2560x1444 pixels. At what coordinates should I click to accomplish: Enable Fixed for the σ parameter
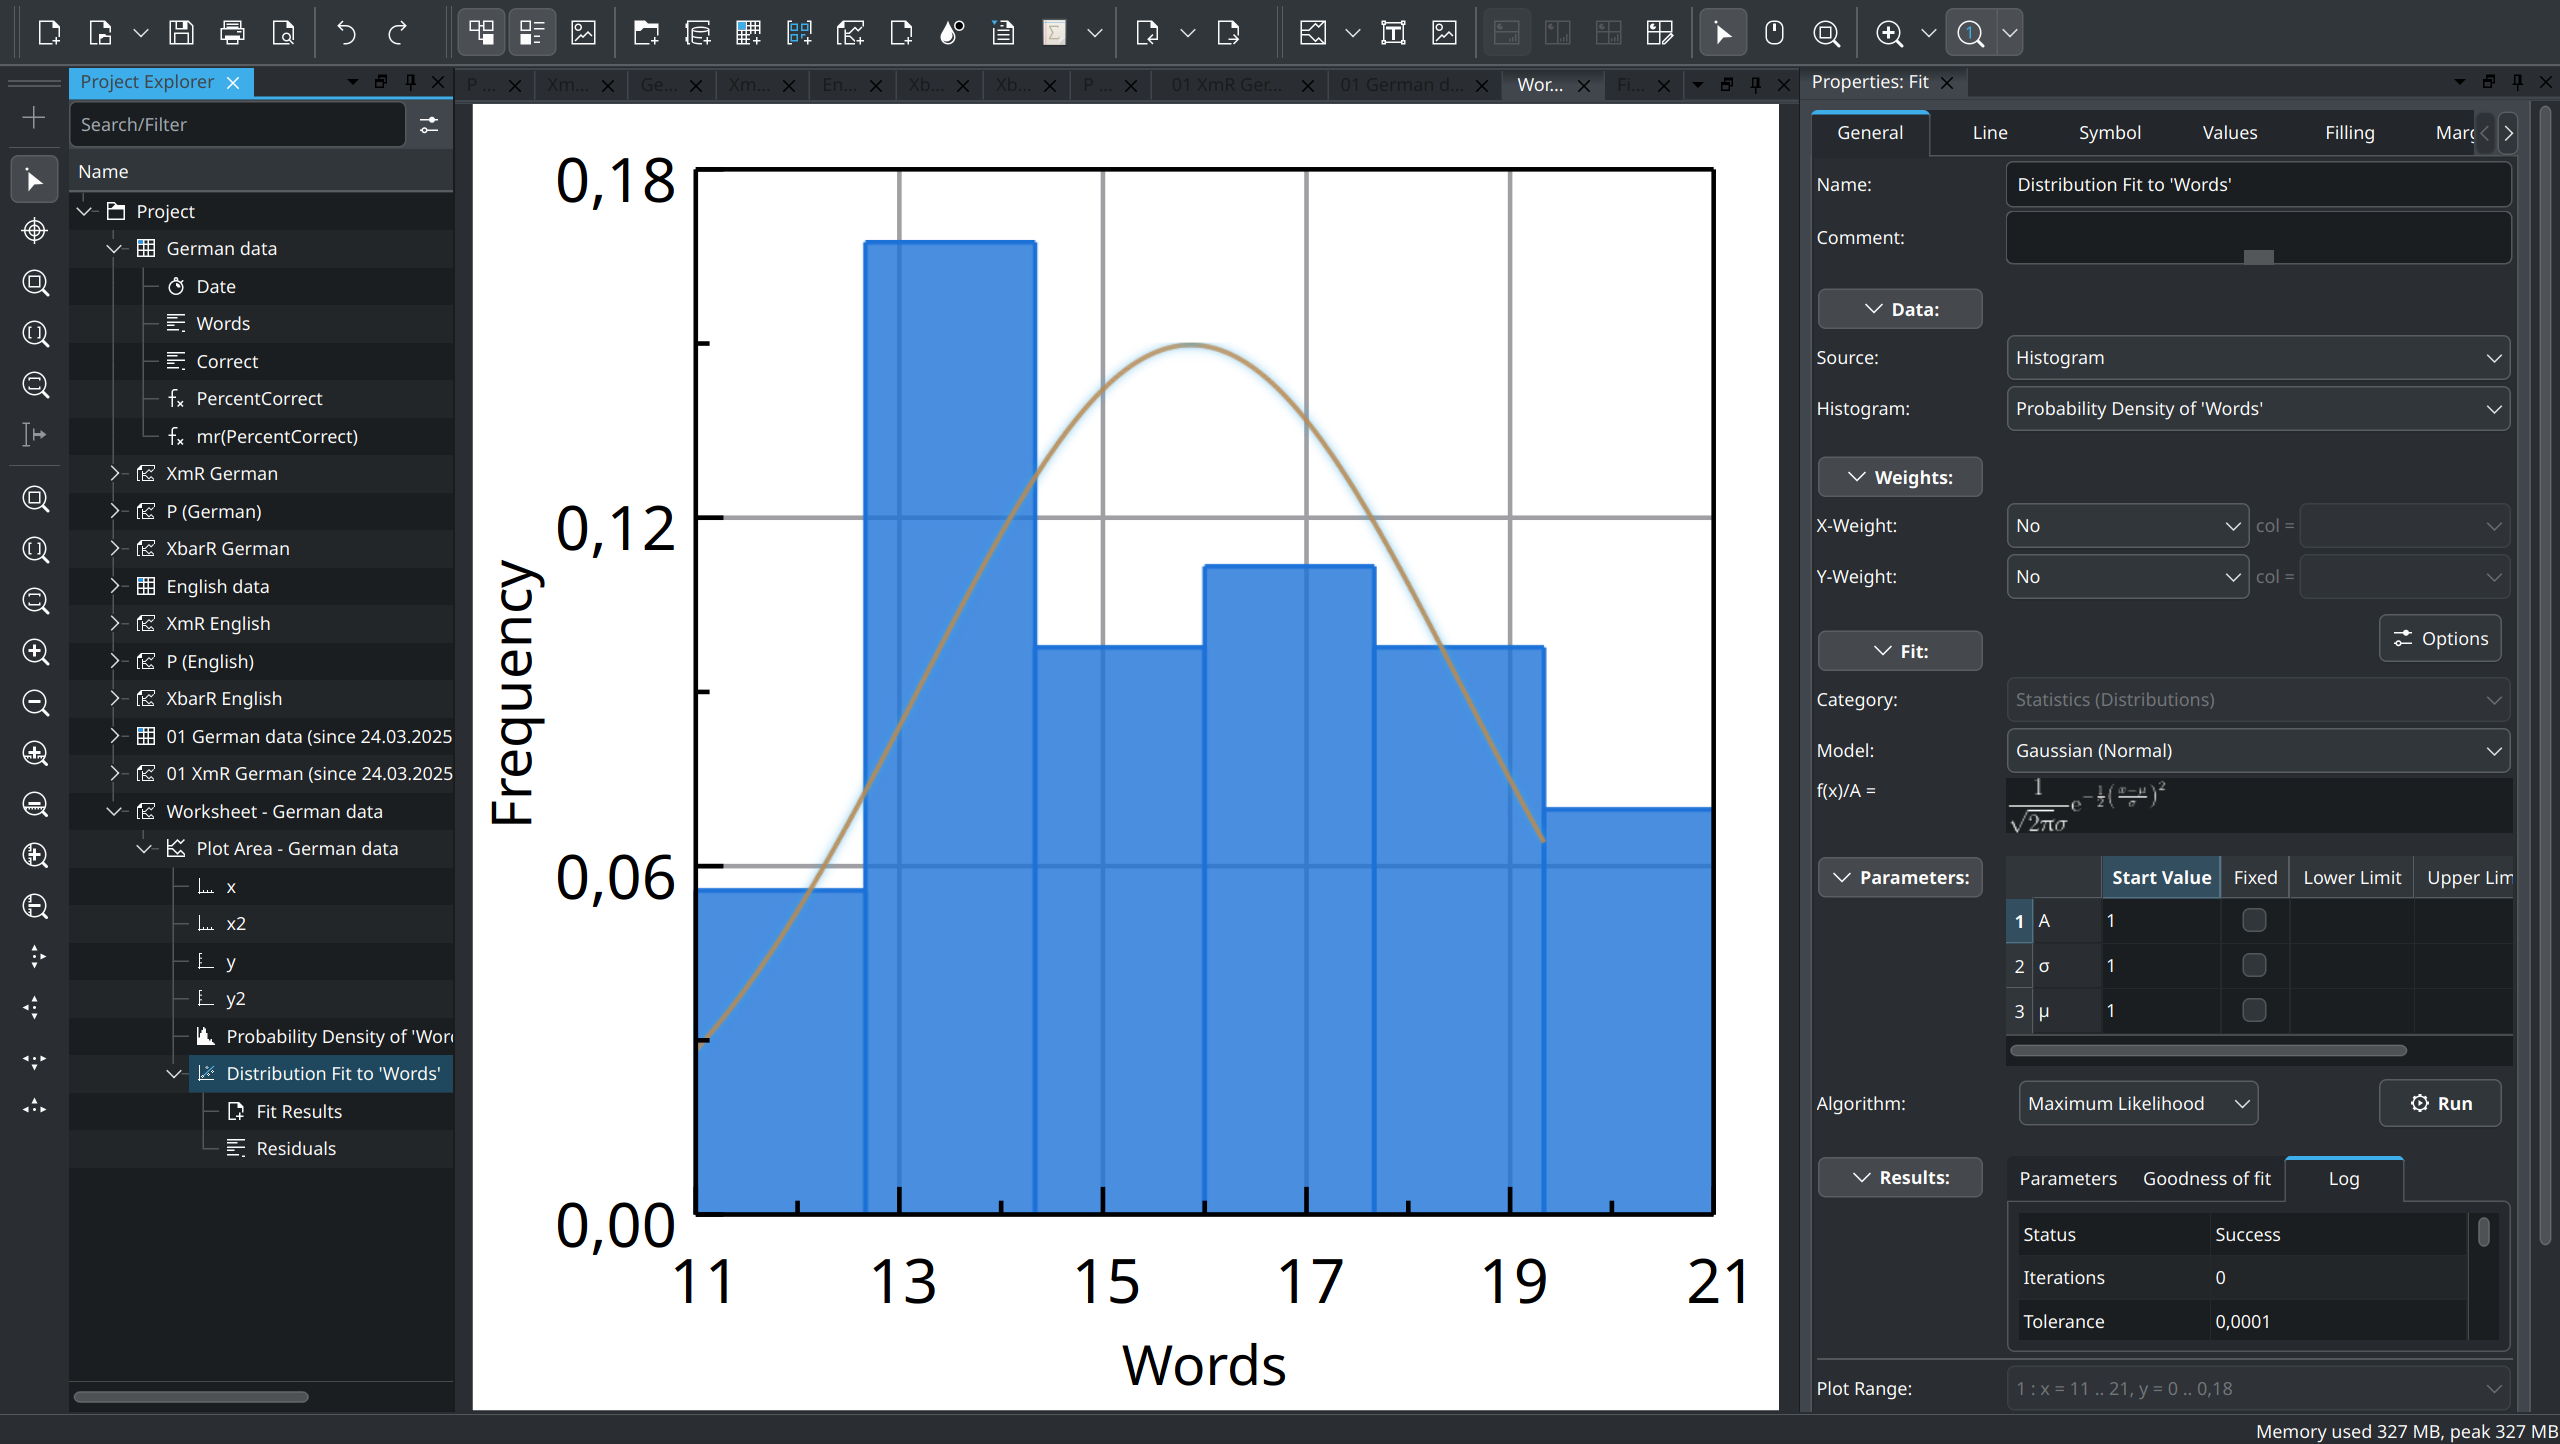click(2255, 964)
